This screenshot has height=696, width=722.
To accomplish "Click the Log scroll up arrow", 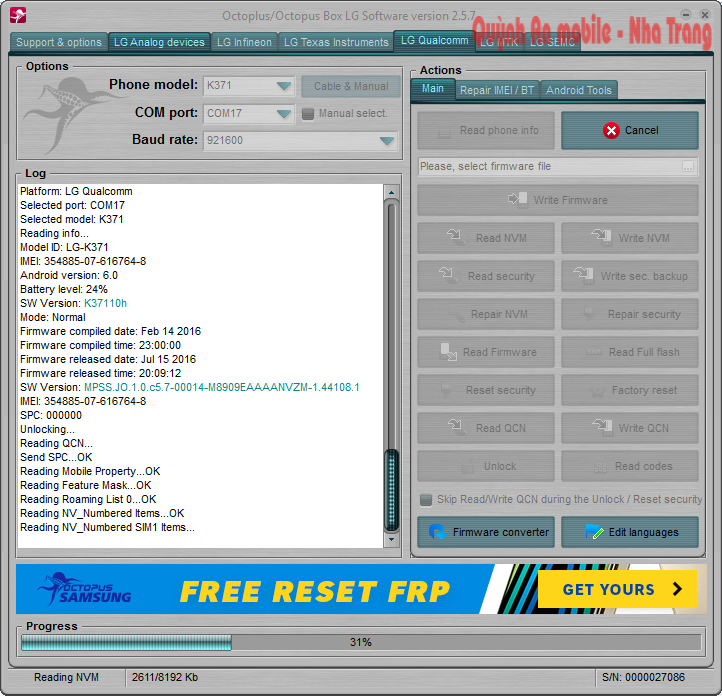I will point(391,192).
